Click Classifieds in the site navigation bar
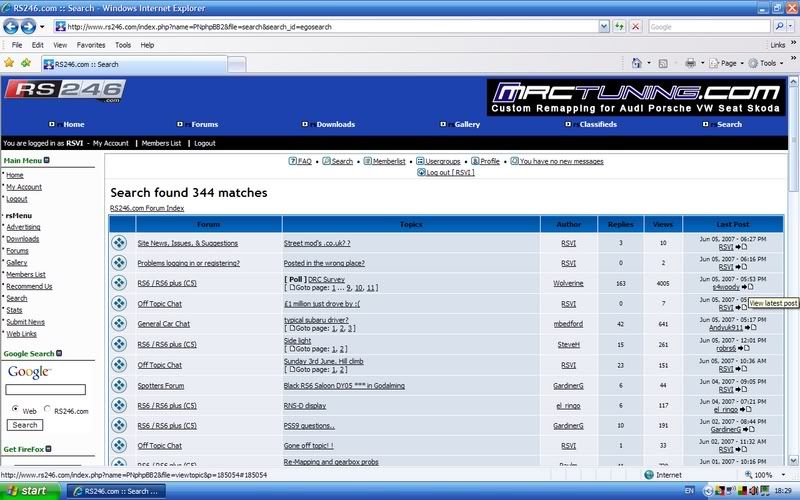Viewport: 800px width, 500px height. click(x=598, y=124)
